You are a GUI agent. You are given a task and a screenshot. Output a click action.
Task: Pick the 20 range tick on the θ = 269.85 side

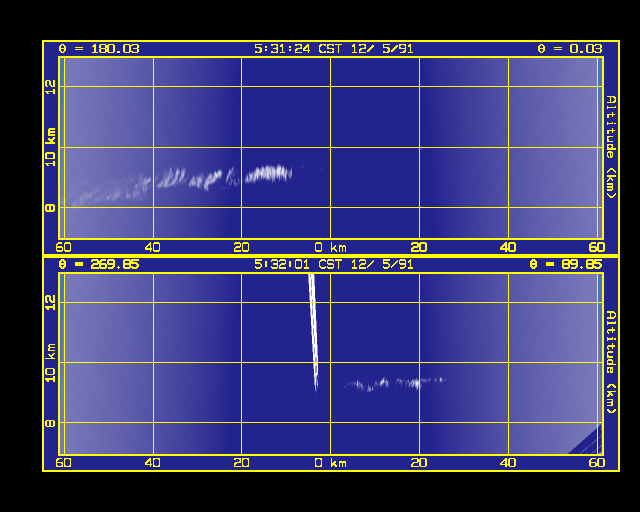[x=242, y=463]
